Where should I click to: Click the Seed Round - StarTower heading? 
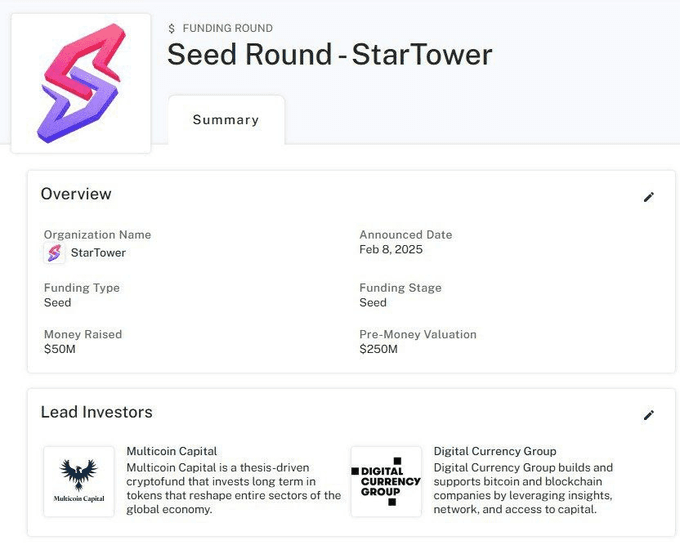[329, 54]
